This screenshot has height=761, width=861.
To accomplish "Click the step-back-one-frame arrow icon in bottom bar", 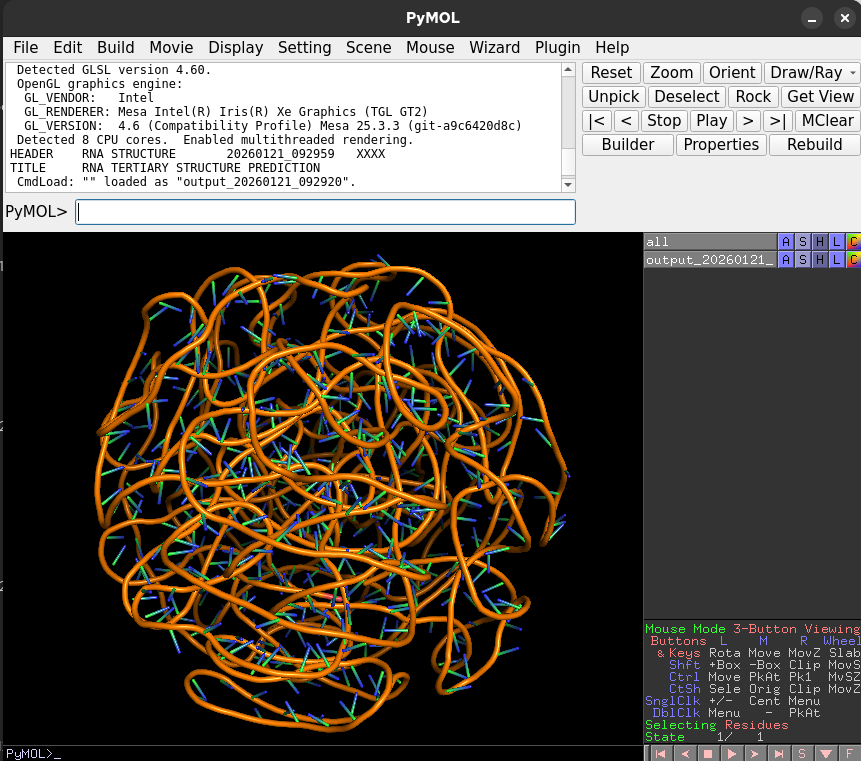I will [x=684, y=754].
